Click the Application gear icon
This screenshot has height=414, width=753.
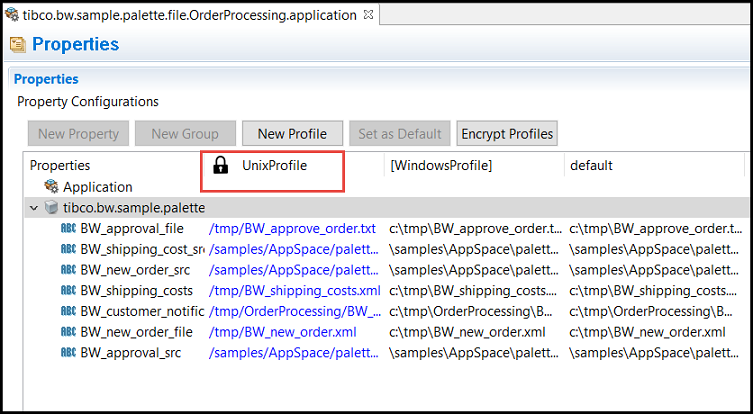click(x=51, y=187)
